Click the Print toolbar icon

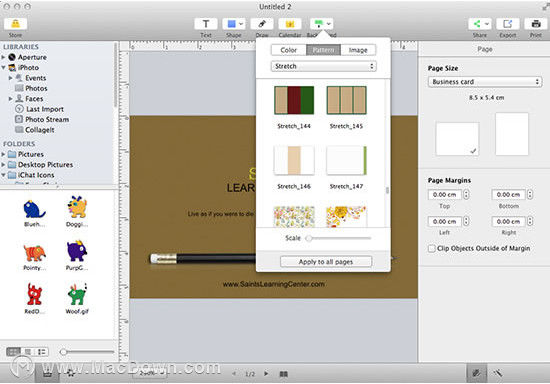(536, 24)
